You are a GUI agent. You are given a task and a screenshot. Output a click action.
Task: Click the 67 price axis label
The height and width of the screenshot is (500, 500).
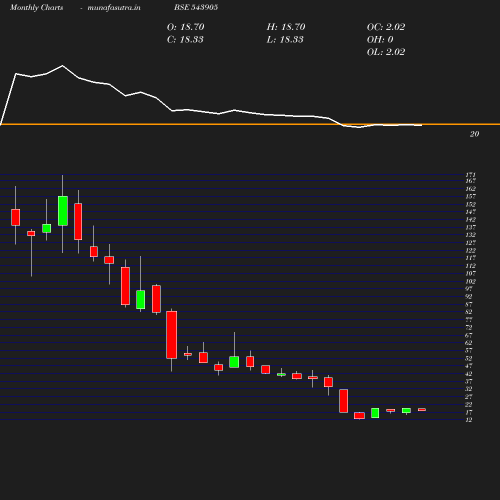[x=469, y=335]
